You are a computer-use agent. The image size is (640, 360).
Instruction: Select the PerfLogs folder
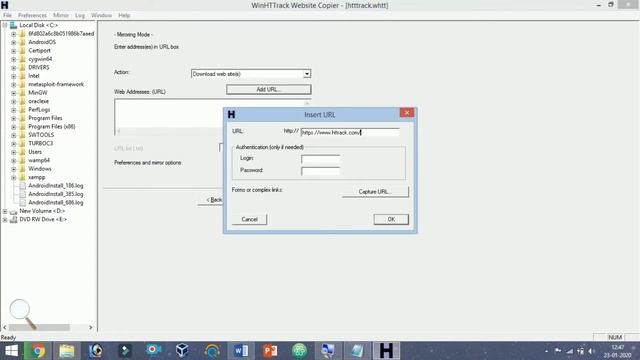[39, 110]
